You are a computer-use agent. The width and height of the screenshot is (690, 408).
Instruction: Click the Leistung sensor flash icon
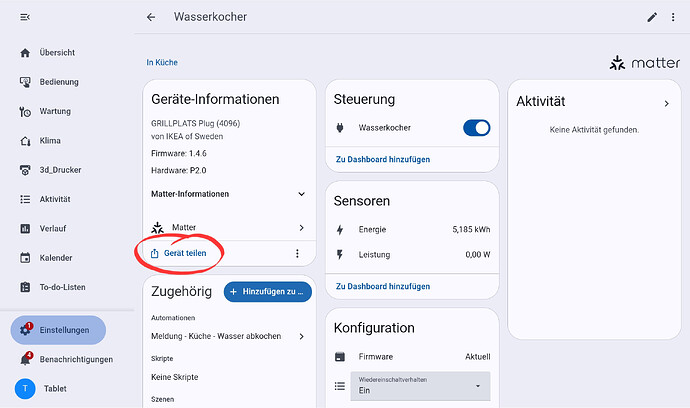340,255
